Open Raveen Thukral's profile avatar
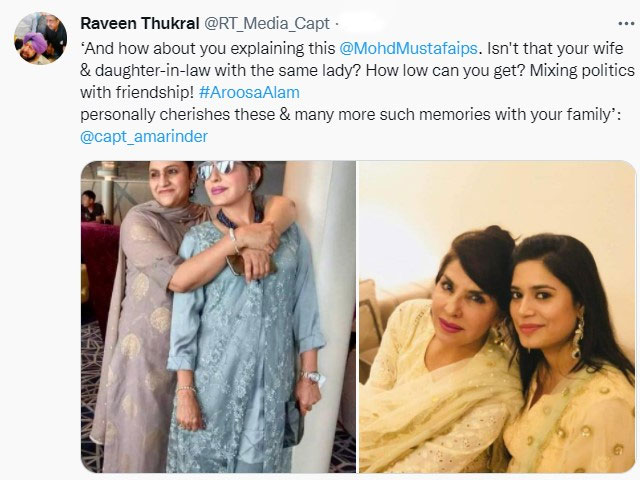The height and width of the screenshot is (480, 640). click(x=40, y=38)
